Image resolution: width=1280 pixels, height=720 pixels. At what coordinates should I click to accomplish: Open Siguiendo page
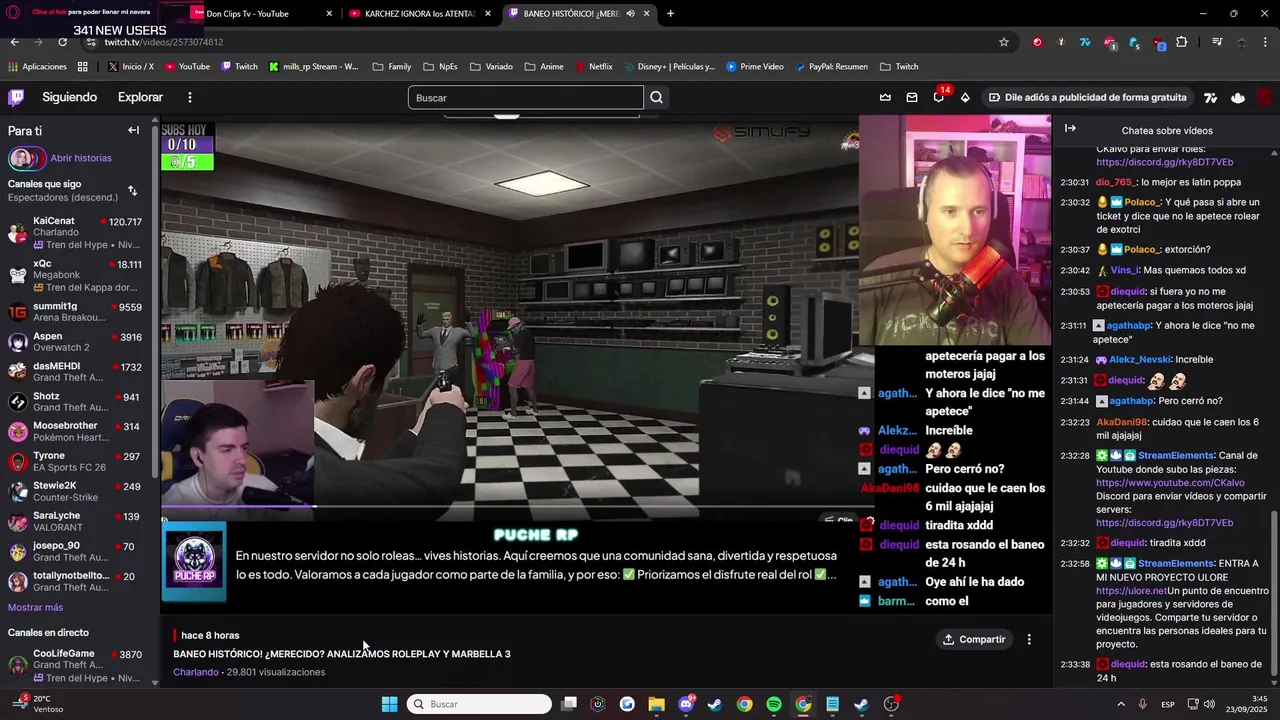[x=69, y=97]
